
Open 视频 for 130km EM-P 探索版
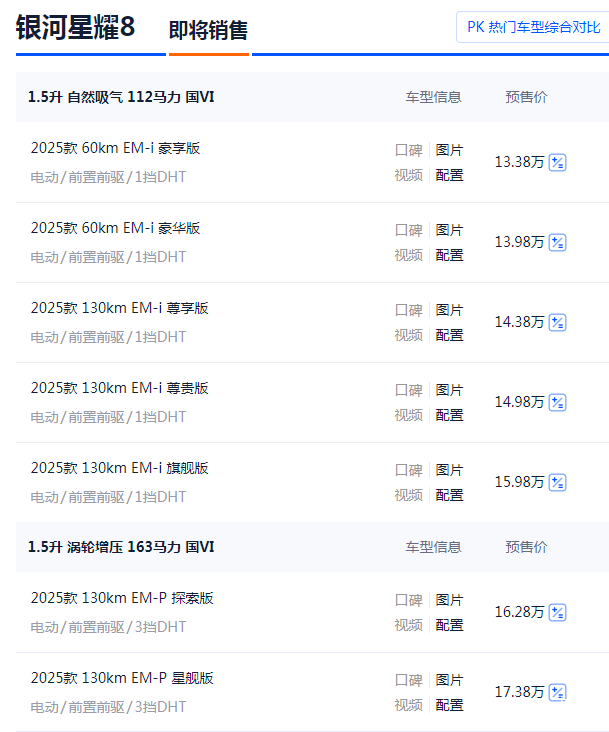pyautogui.click(x=408, y=625)
